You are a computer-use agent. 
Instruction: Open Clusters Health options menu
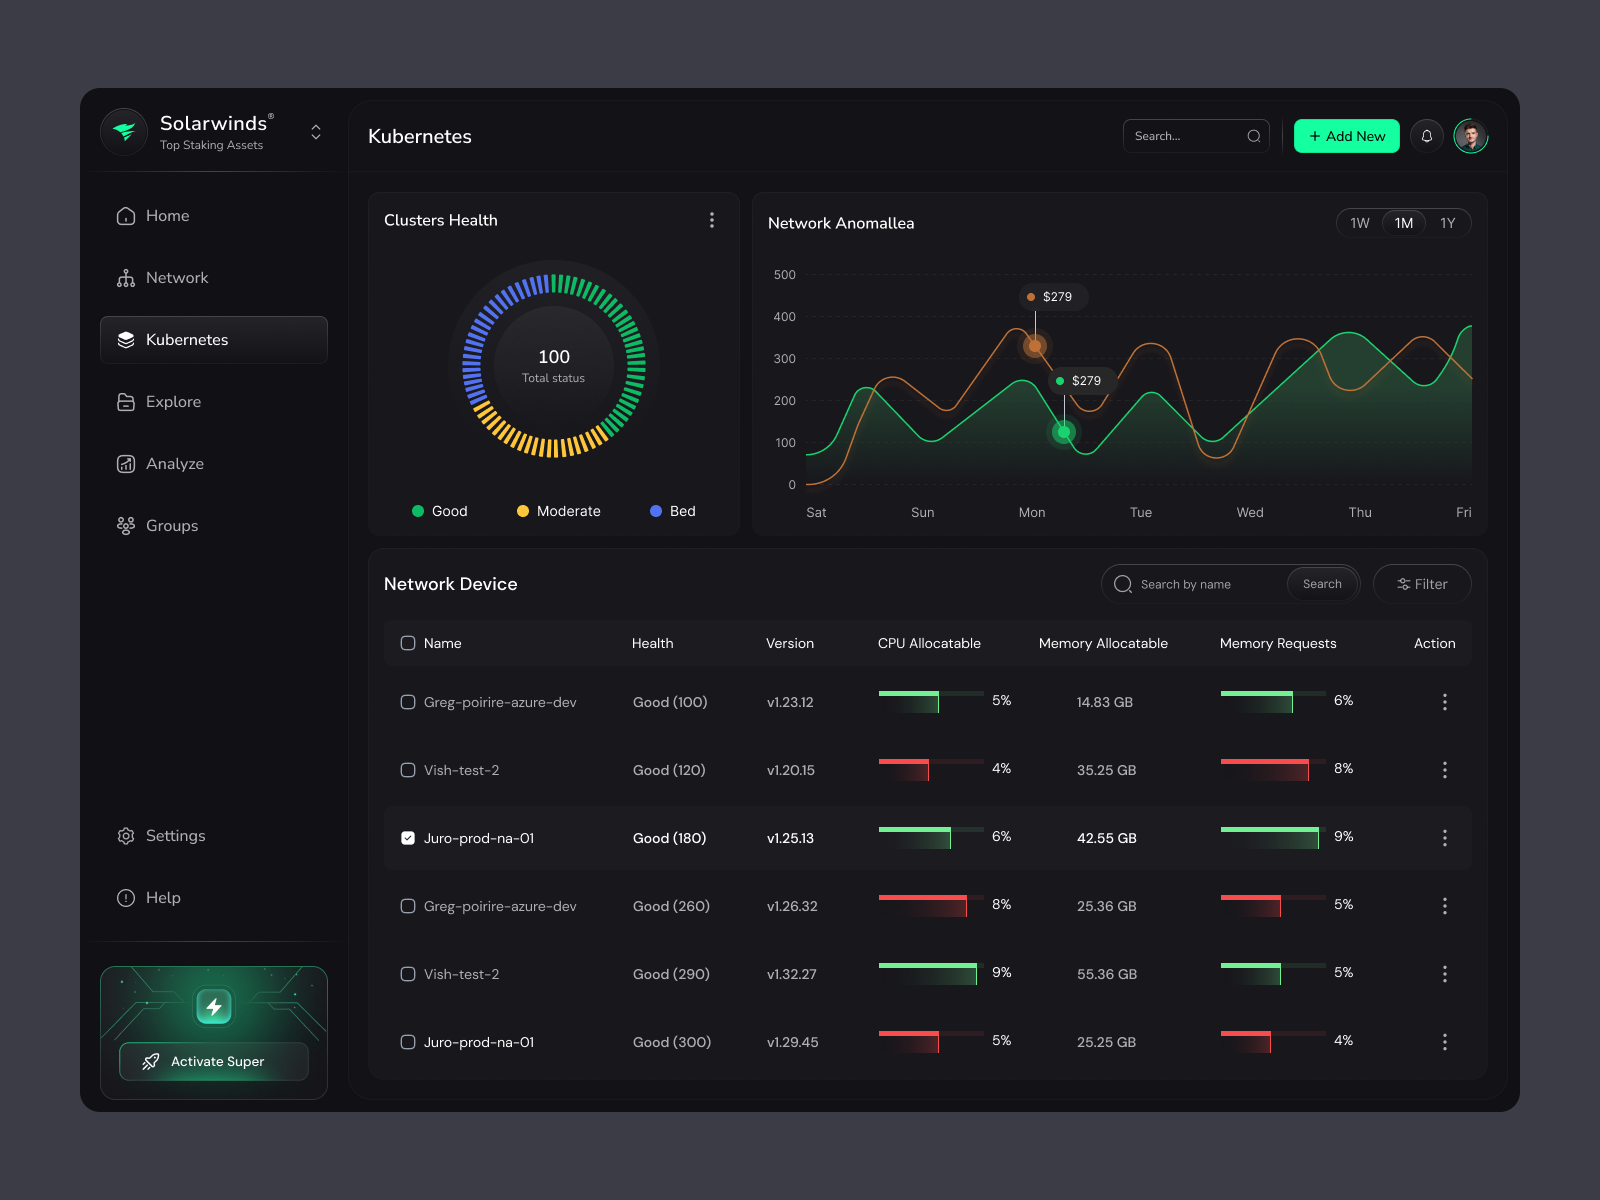coord(712,220)
